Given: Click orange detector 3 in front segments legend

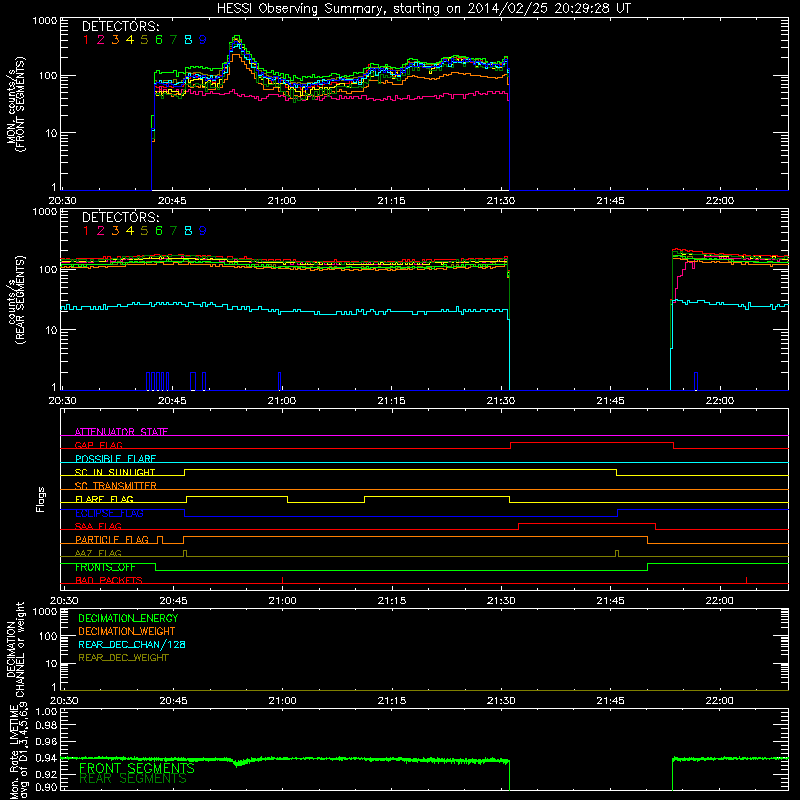Looking at the screenshot, I should point(115,40).
